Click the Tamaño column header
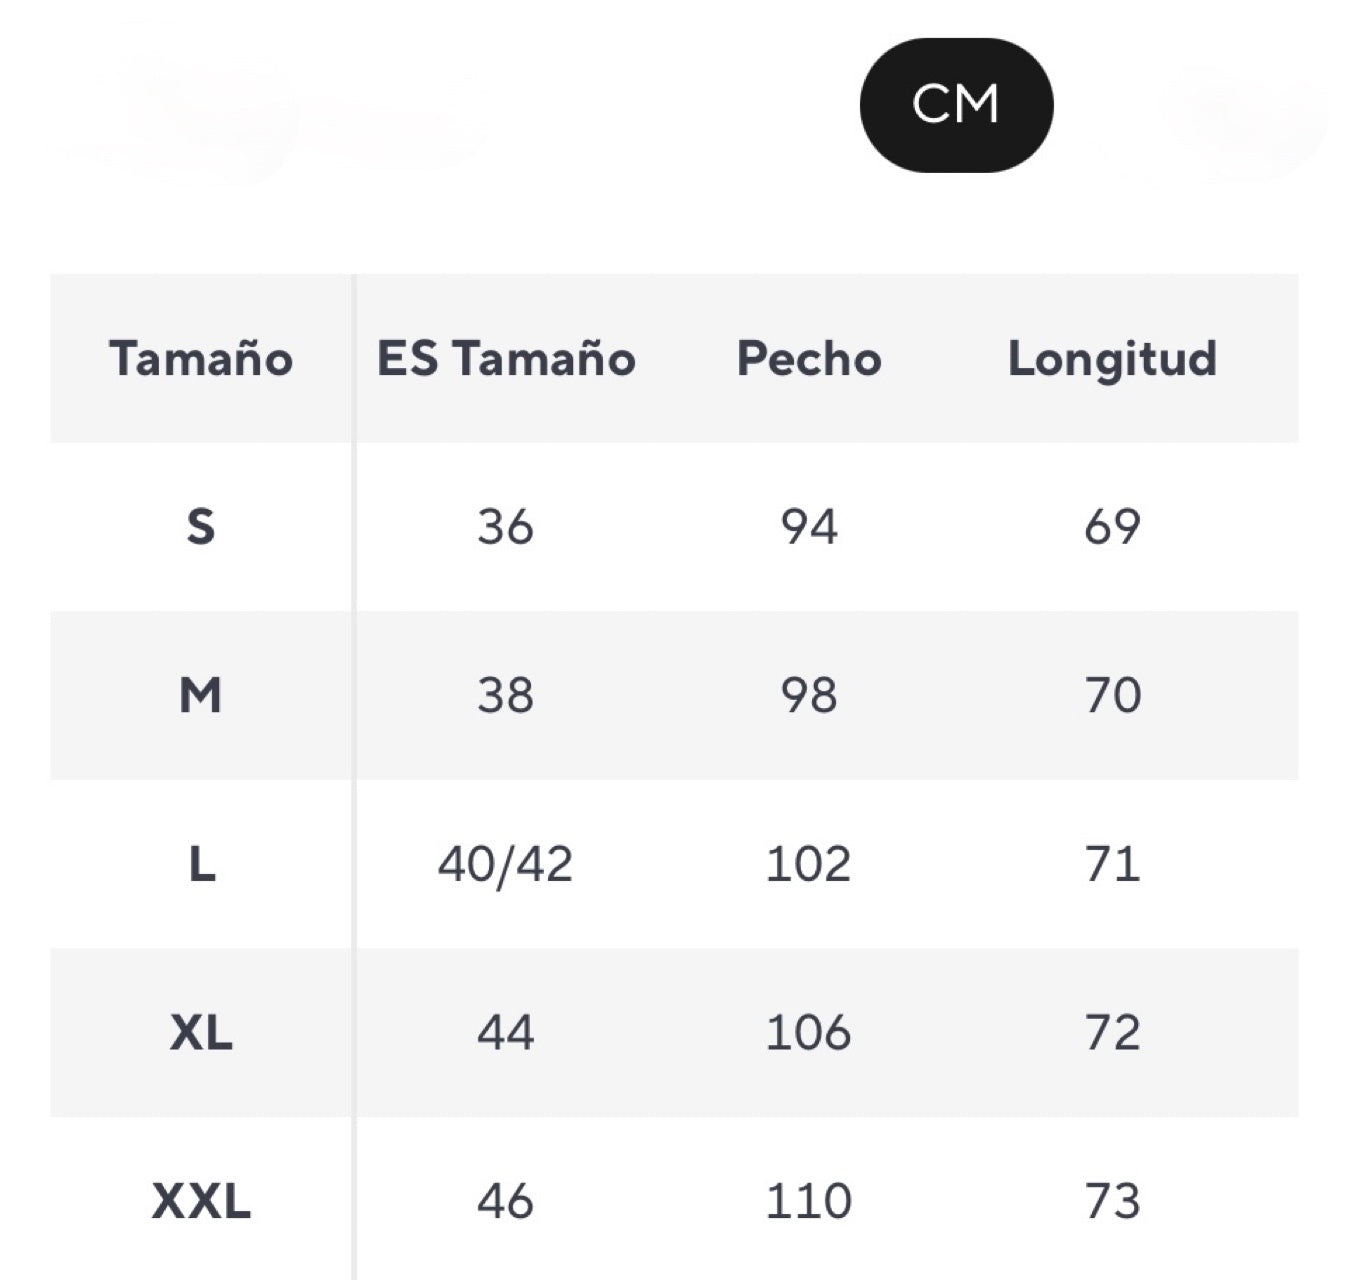Viewport: 1349px width, 1280px height. (201, 358)
